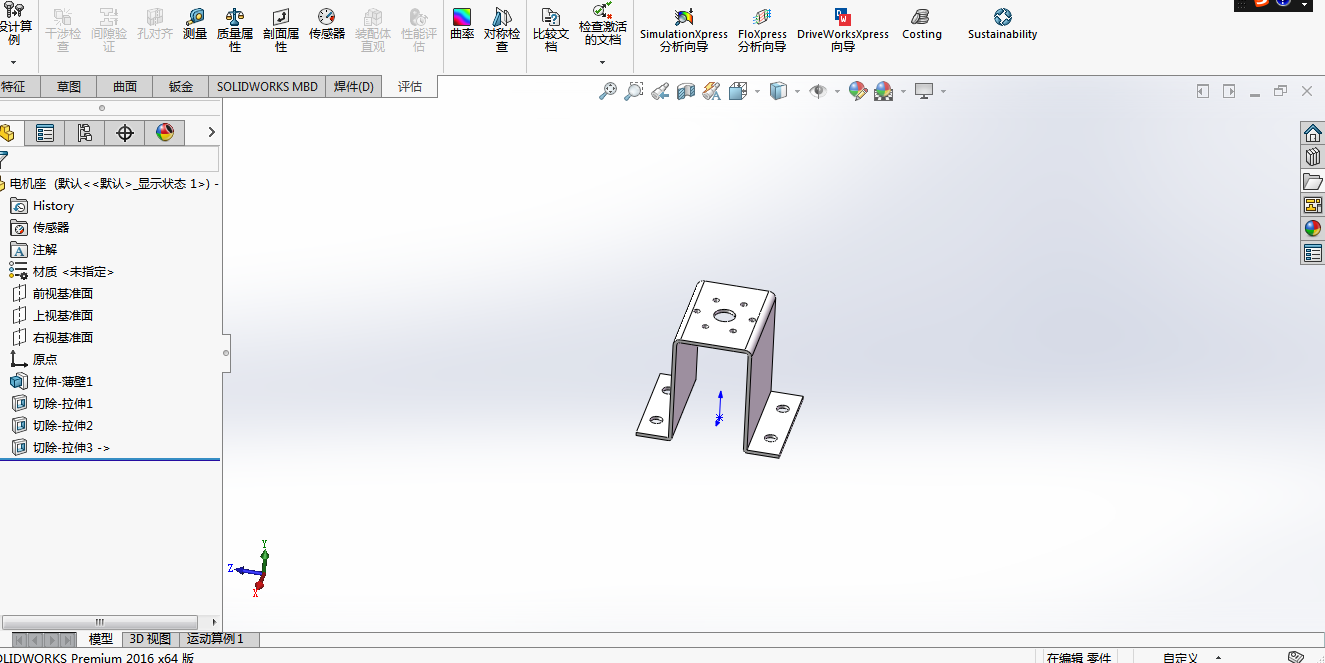Switch to 焊件(D) ribbon tab

pyautogui.click(x=353, y=87)
